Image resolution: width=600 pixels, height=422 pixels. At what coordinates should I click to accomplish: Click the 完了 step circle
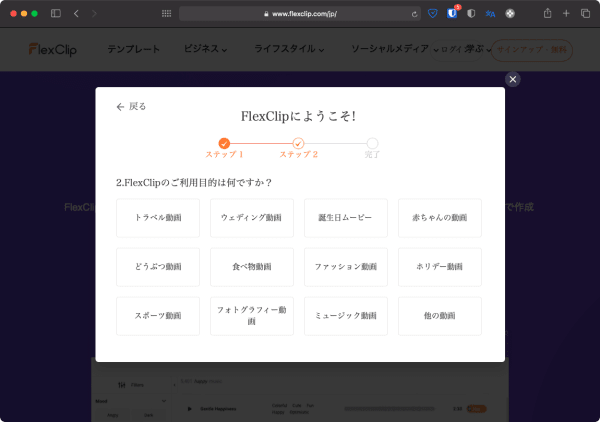tap(372, 143)
